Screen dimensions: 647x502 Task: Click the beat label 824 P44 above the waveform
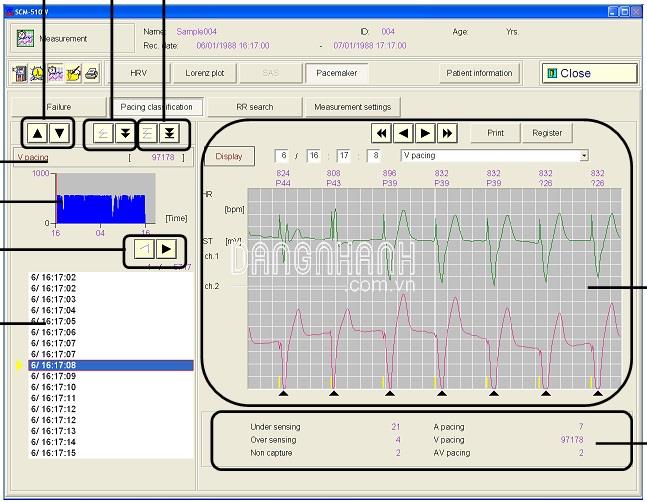(283, 178)
